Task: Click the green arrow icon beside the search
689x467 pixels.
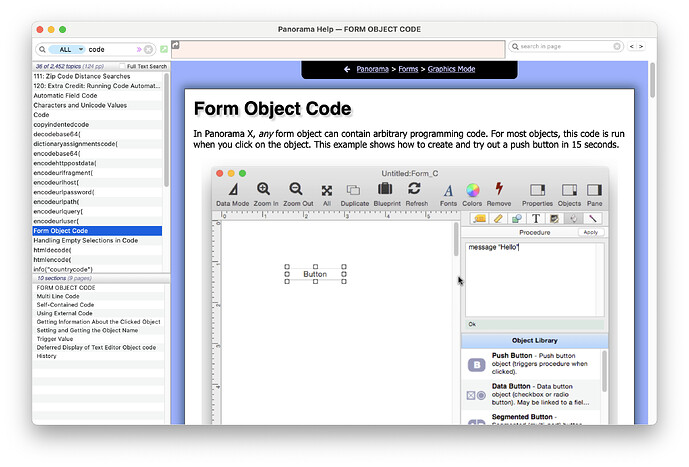Action: [x=164, y=49]
